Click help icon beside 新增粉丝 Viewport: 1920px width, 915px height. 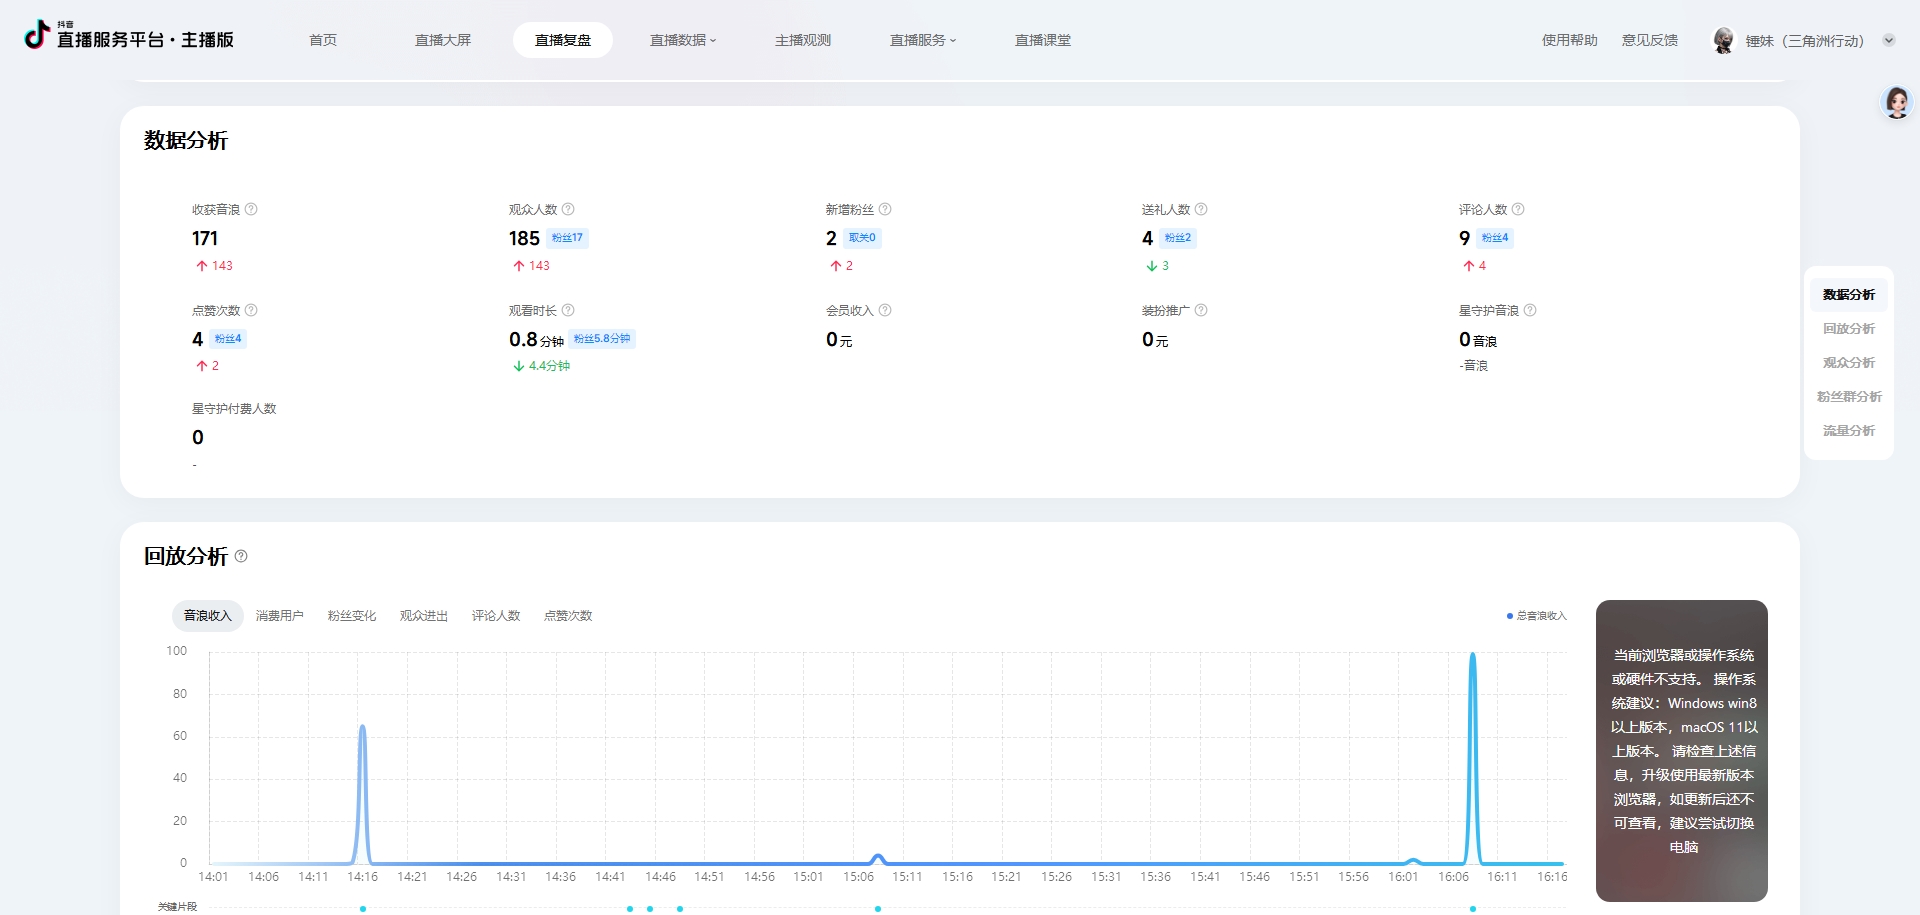(x=885, y=209)
